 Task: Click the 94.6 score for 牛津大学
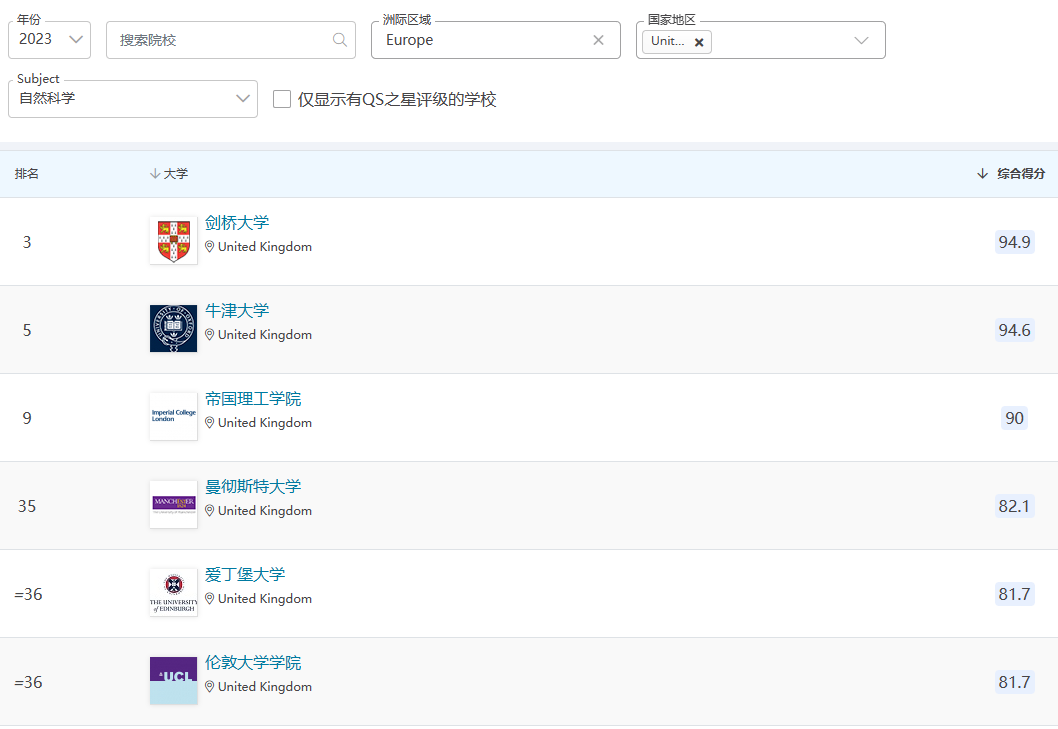tap(1014, 330)
